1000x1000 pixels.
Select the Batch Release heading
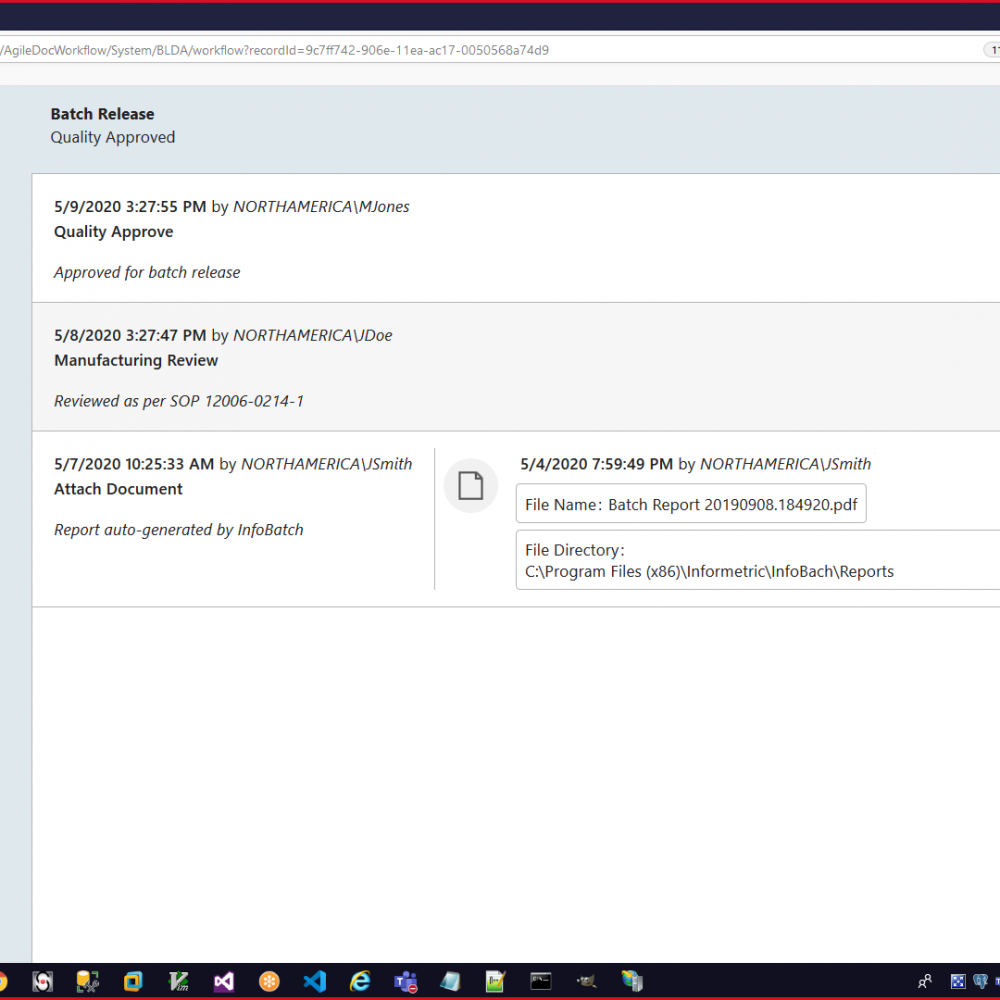103,114
